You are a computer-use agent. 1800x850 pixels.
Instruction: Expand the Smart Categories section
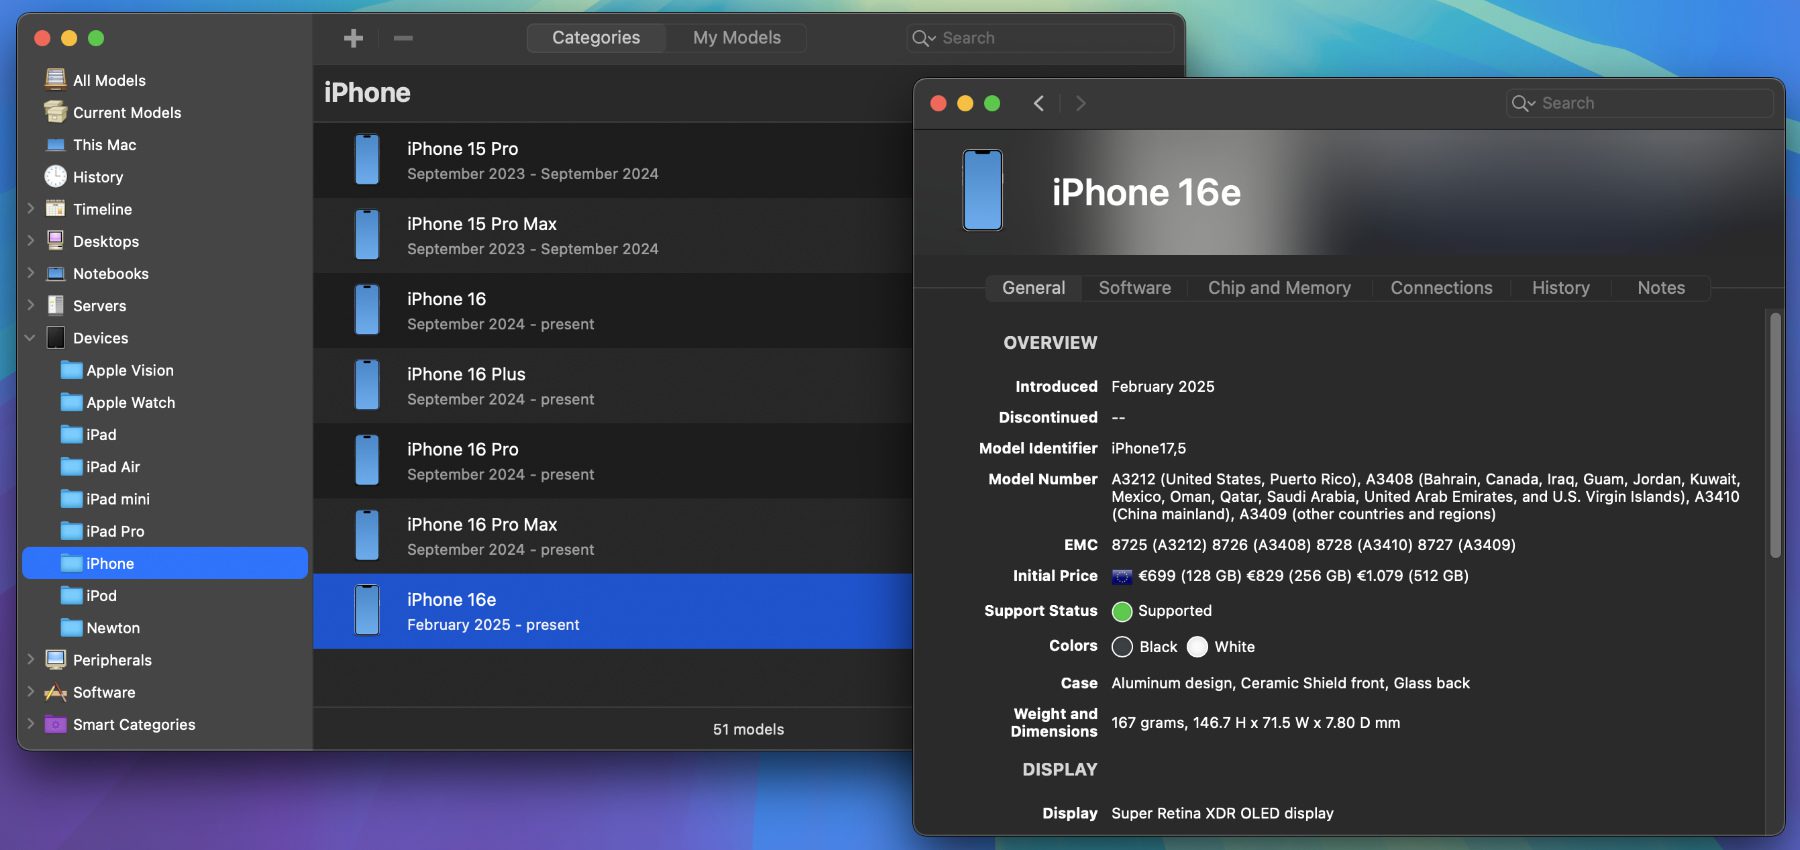[x=31, y=724]
